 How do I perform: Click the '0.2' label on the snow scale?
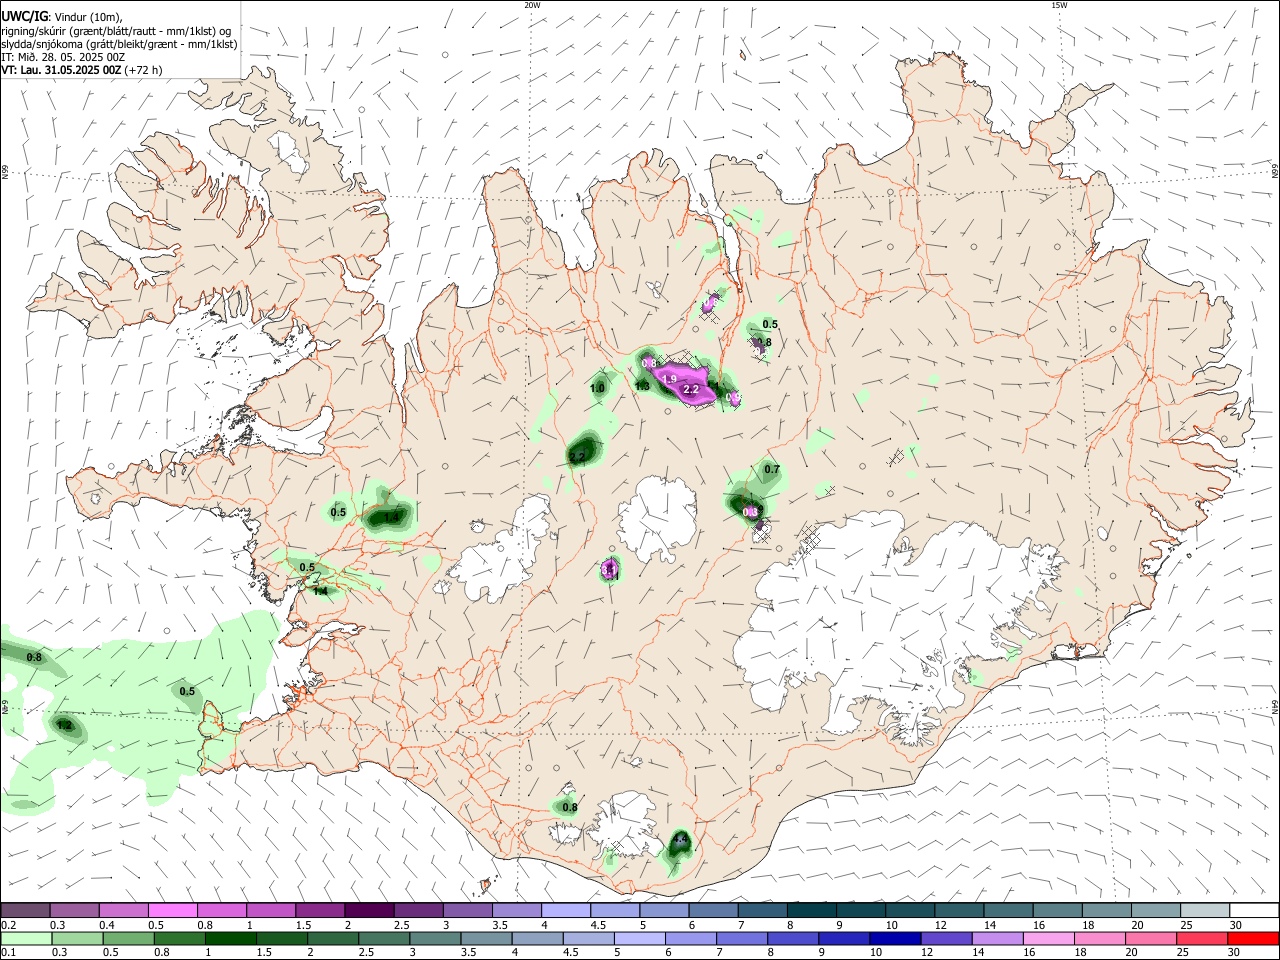click(8, 925)
